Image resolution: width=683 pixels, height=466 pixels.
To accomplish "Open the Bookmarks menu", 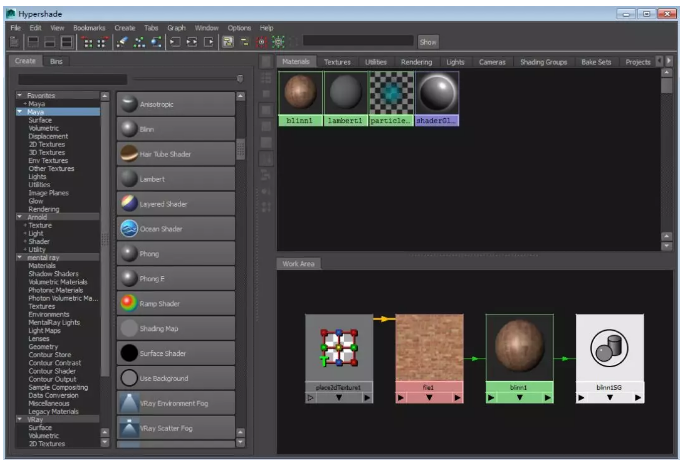I will [89, 28].
